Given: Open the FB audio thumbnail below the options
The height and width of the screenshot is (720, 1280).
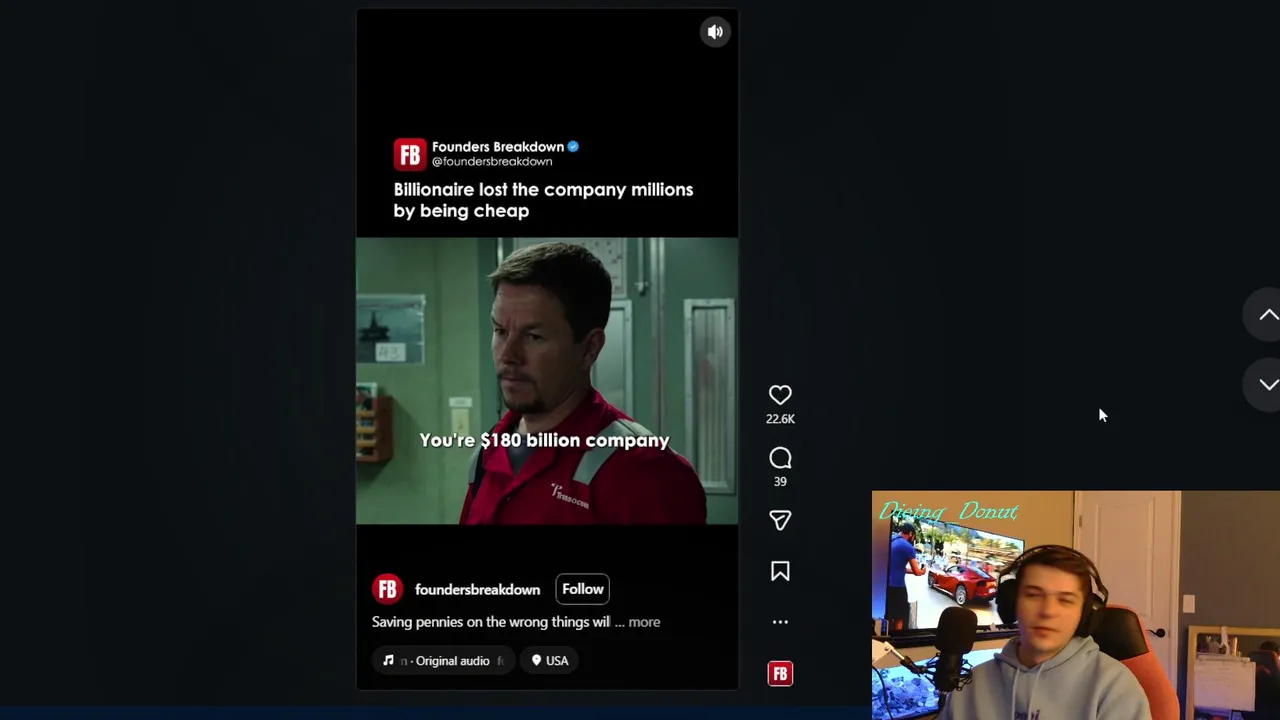Looking at the screenshot, I should [x=780, y=674].
